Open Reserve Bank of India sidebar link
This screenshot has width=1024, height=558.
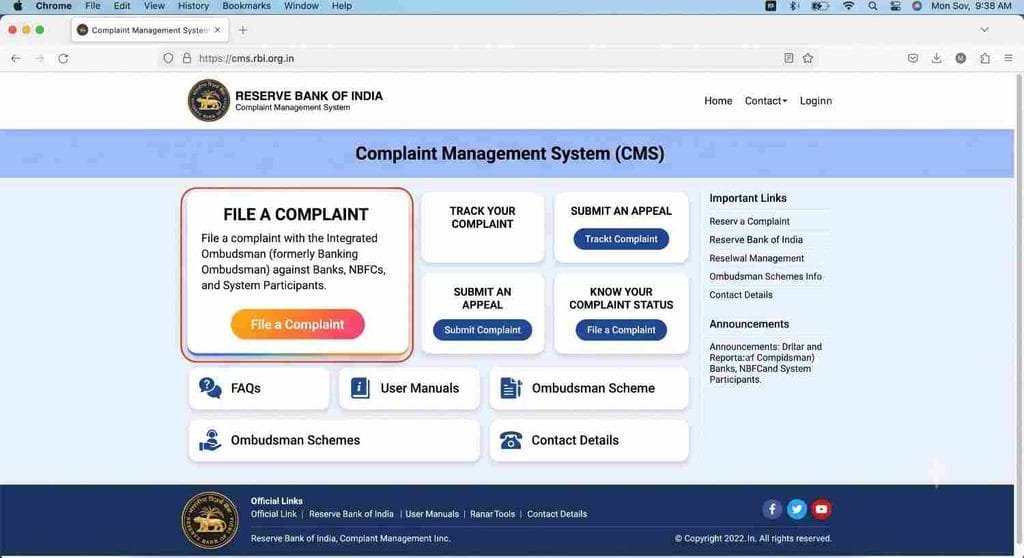click(756, 240)
